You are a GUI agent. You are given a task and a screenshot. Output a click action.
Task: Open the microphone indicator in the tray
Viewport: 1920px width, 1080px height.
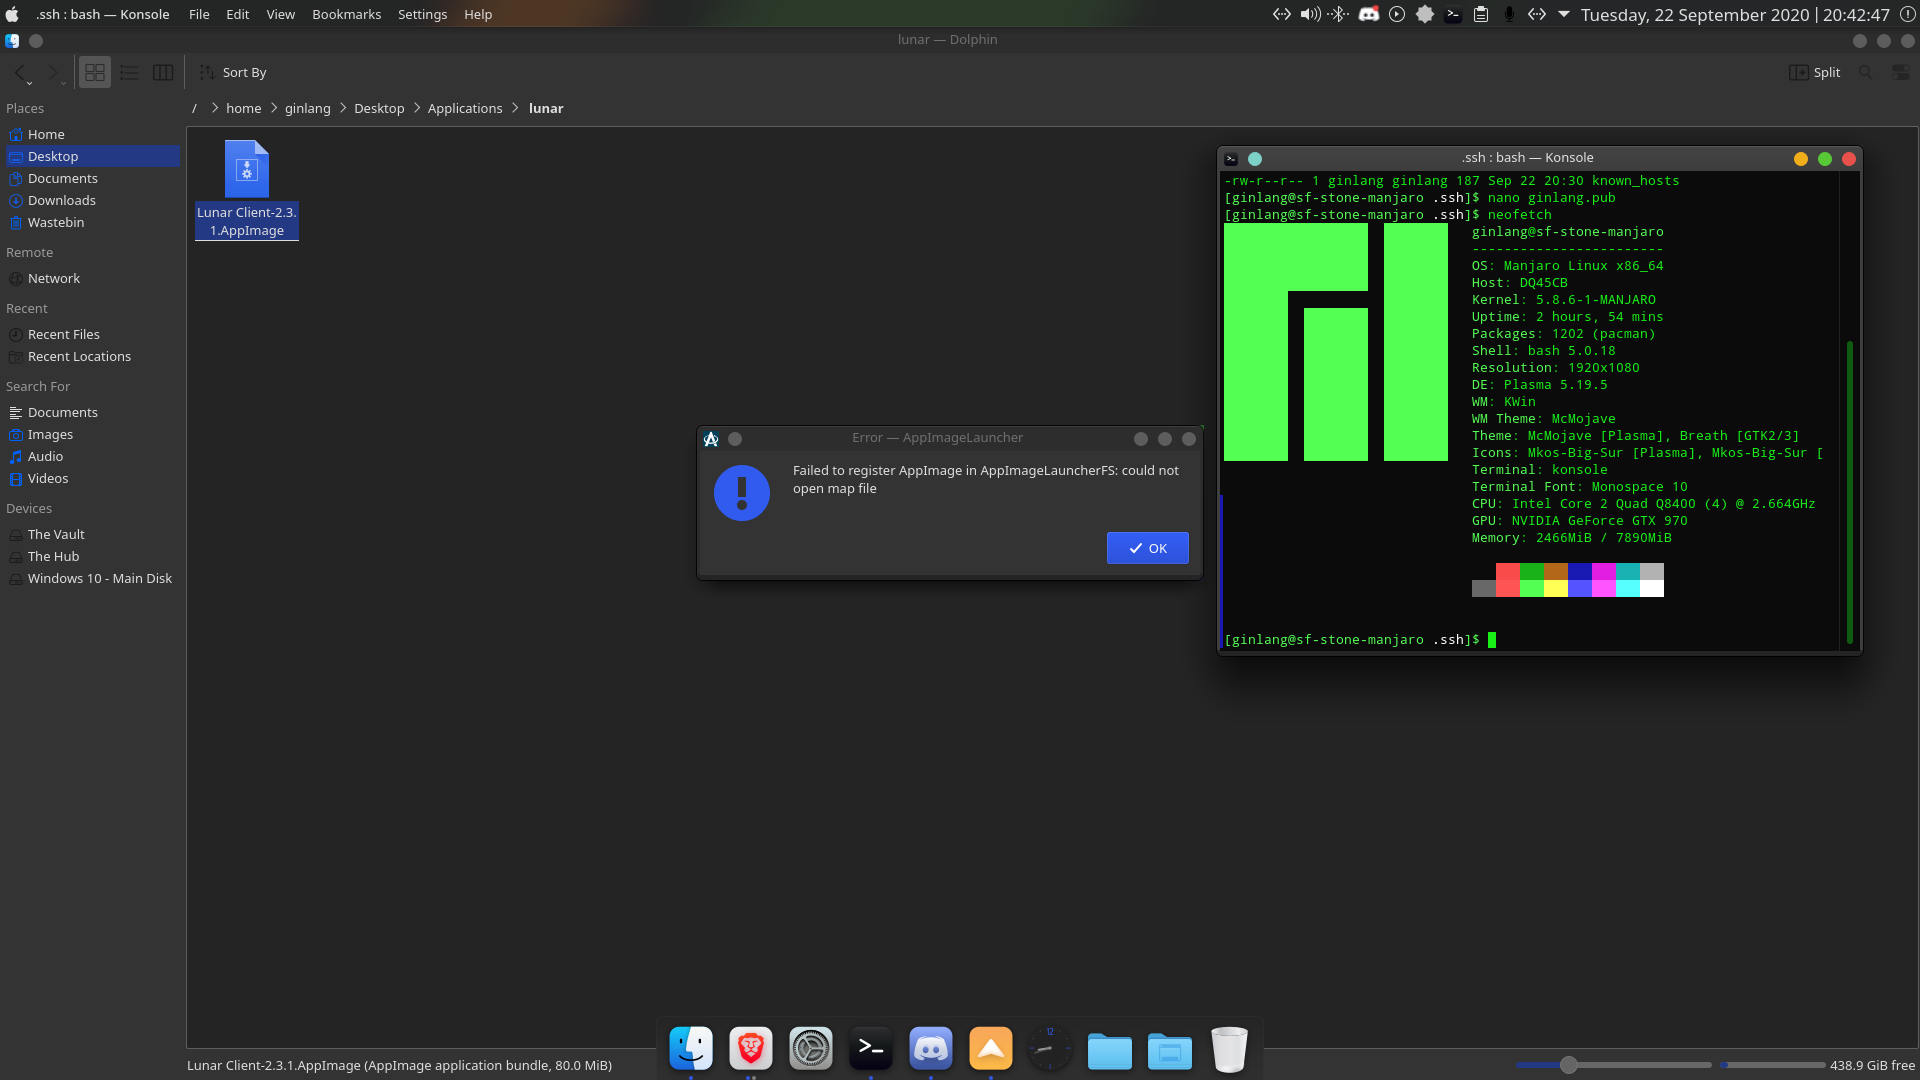(x=1510, y=14)
